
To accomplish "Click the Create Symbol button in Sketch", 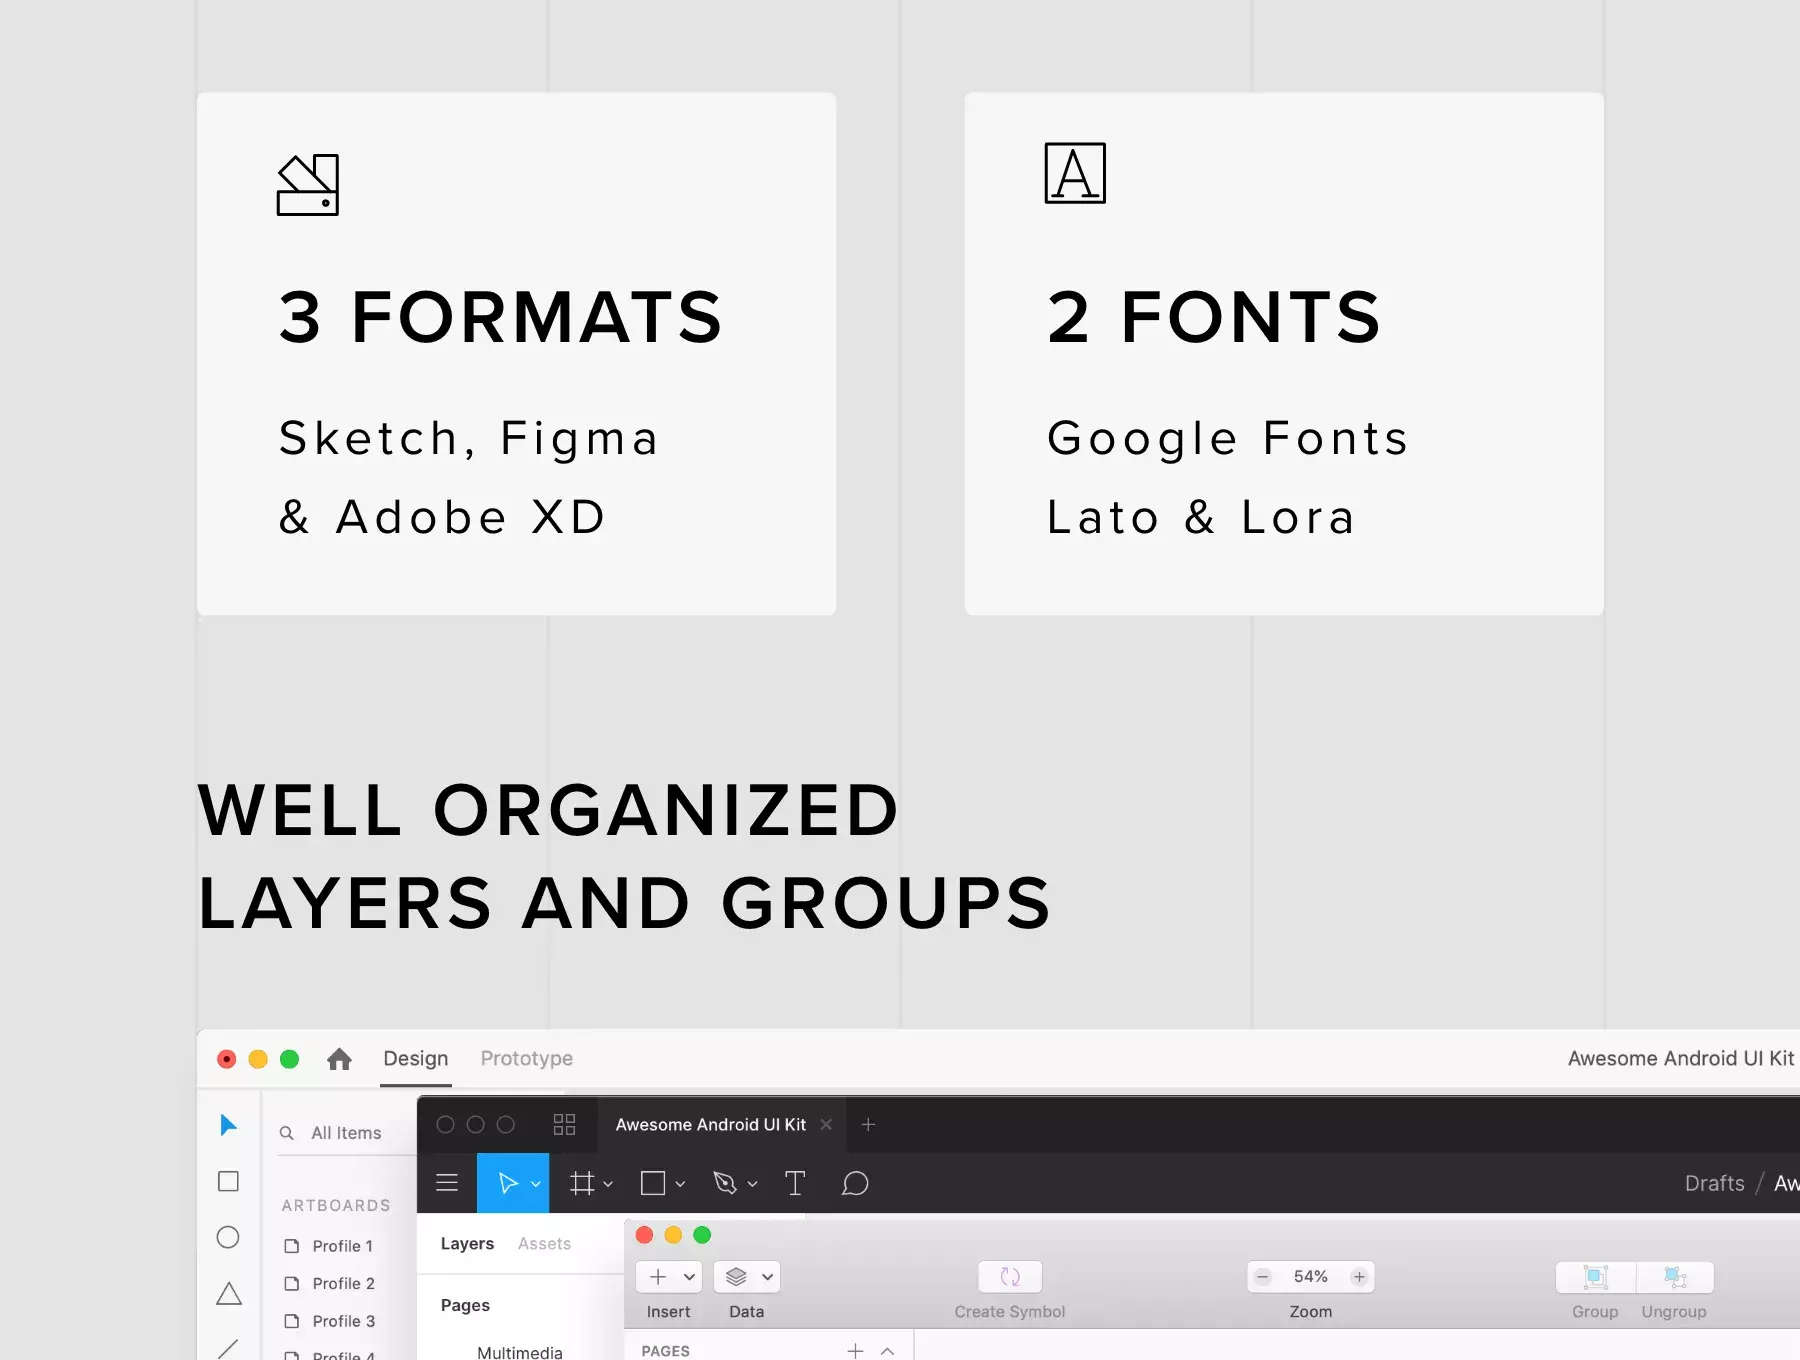I will click(1010, 1278).
